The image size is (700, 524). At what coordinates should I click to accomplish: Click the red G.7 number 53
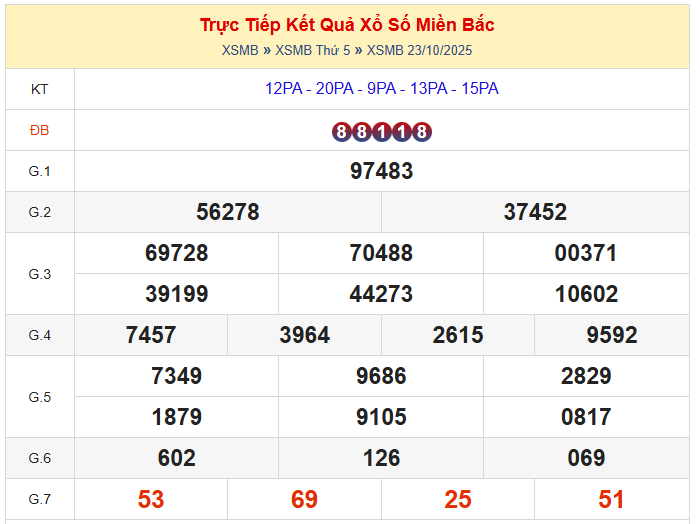point(151,499)
